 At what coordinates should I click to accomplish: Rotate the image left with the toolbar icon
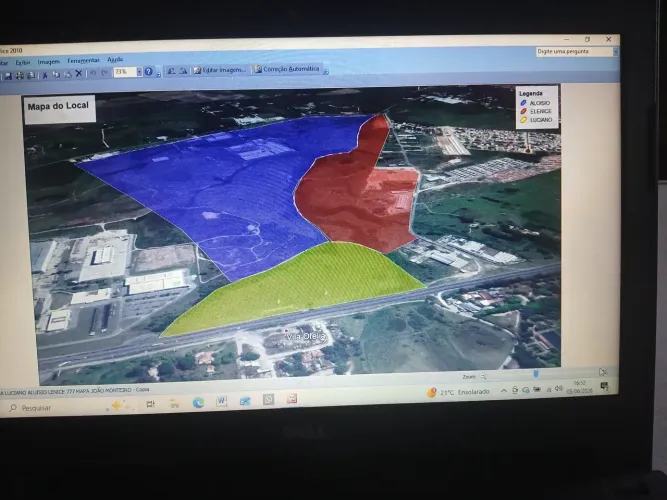point(171,71)
